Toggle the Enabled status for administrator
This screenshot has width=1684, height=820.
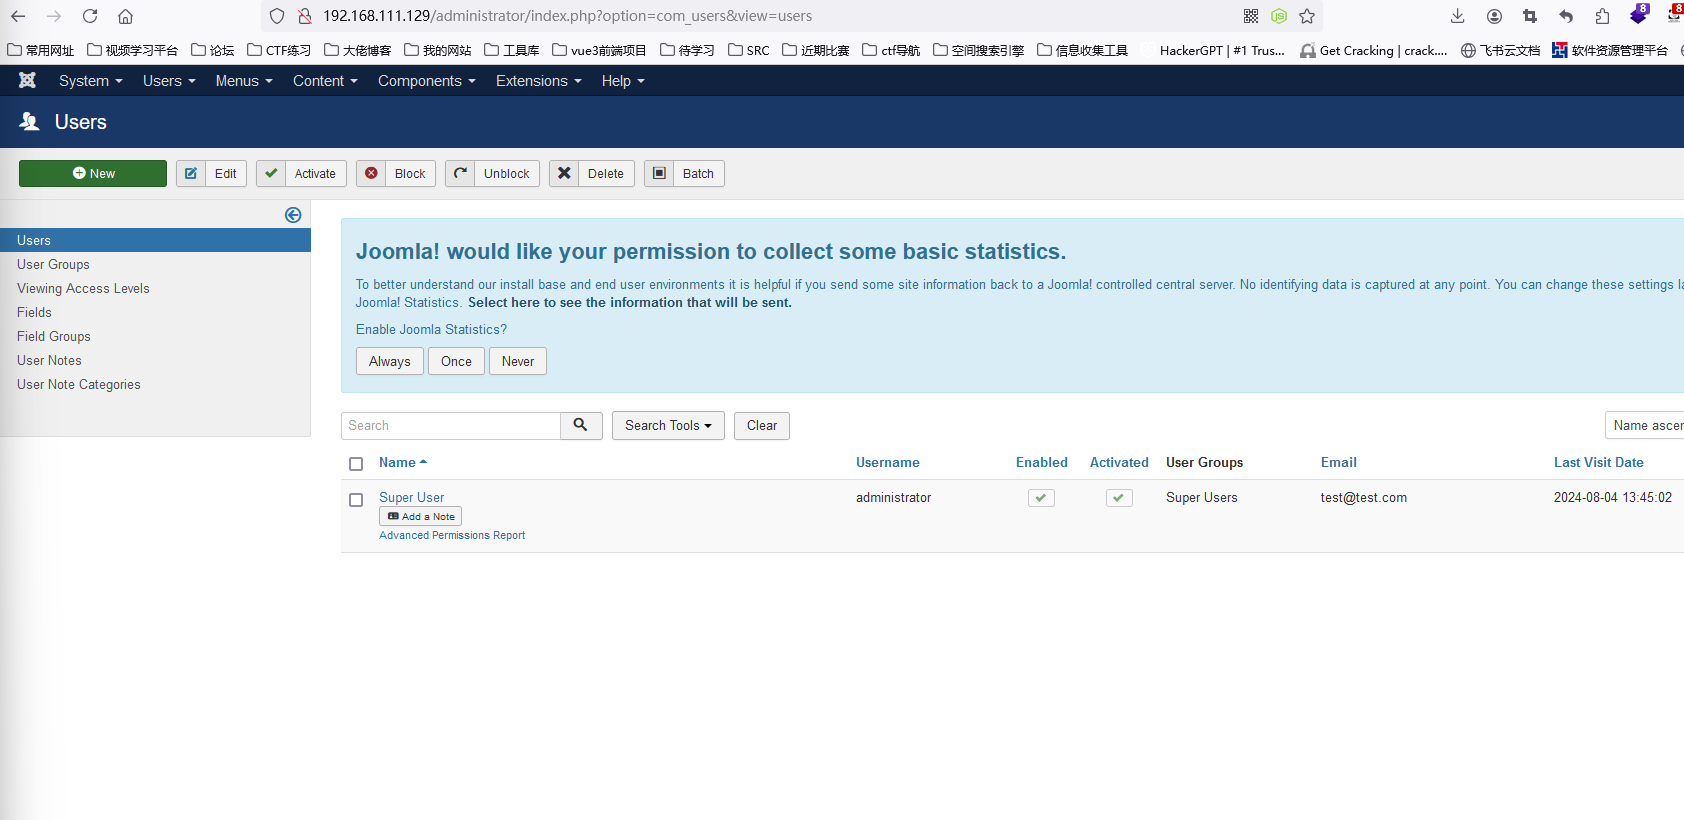[x=1041, y=498]
